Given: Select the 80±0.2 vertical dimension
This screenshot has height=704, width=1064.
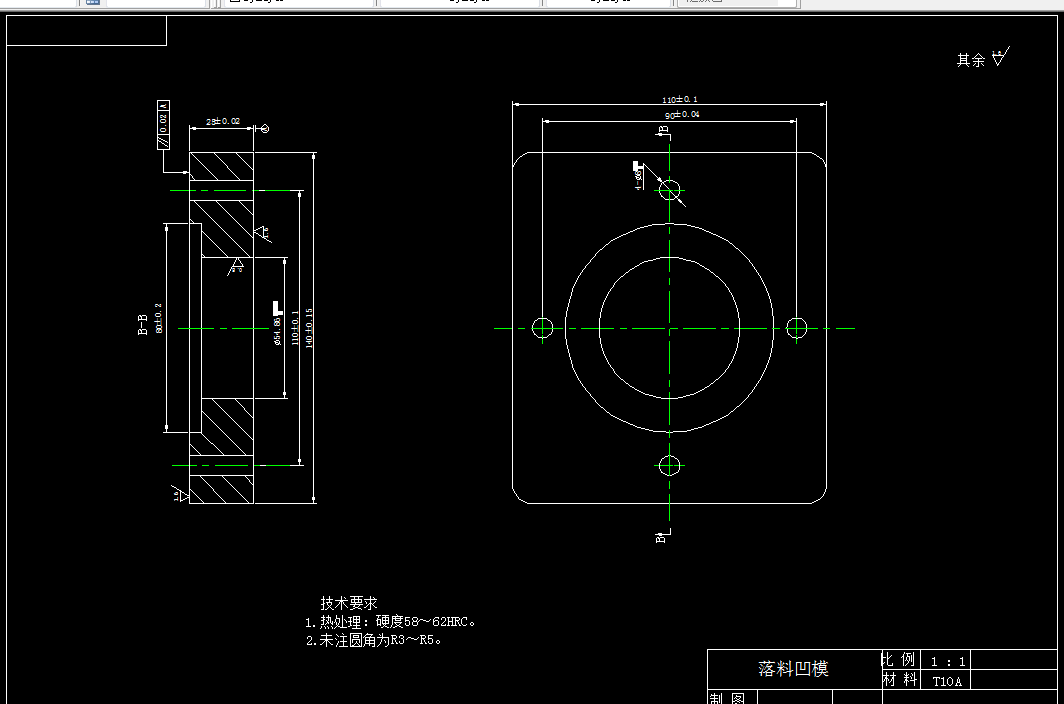Looking at the screenshot, I should click(x=159, y=318).
